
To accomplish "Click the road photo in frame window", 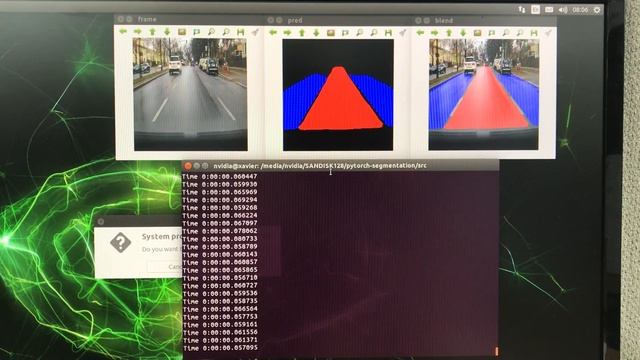I will [x=190, y=95].
